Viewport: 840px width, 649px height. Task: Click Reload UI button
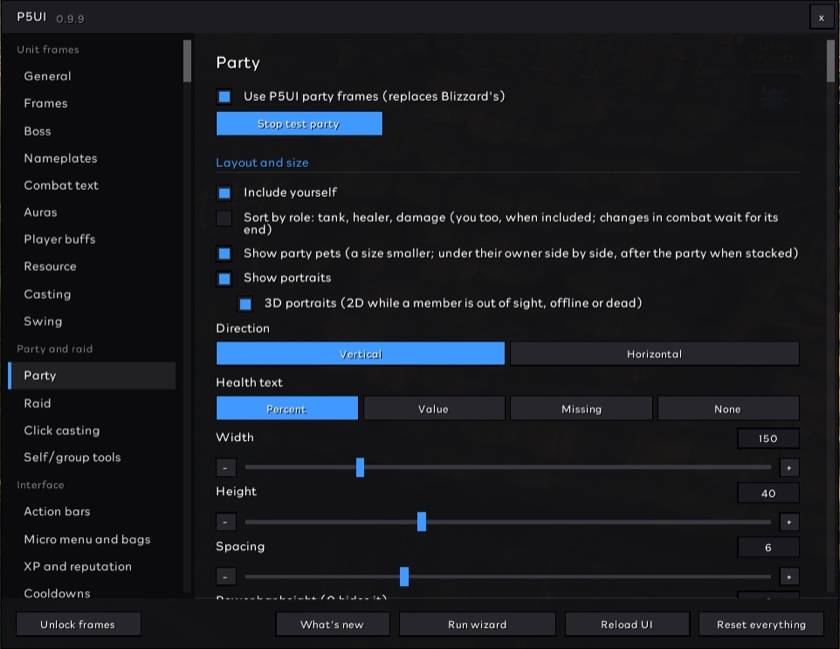coord(627,624)
